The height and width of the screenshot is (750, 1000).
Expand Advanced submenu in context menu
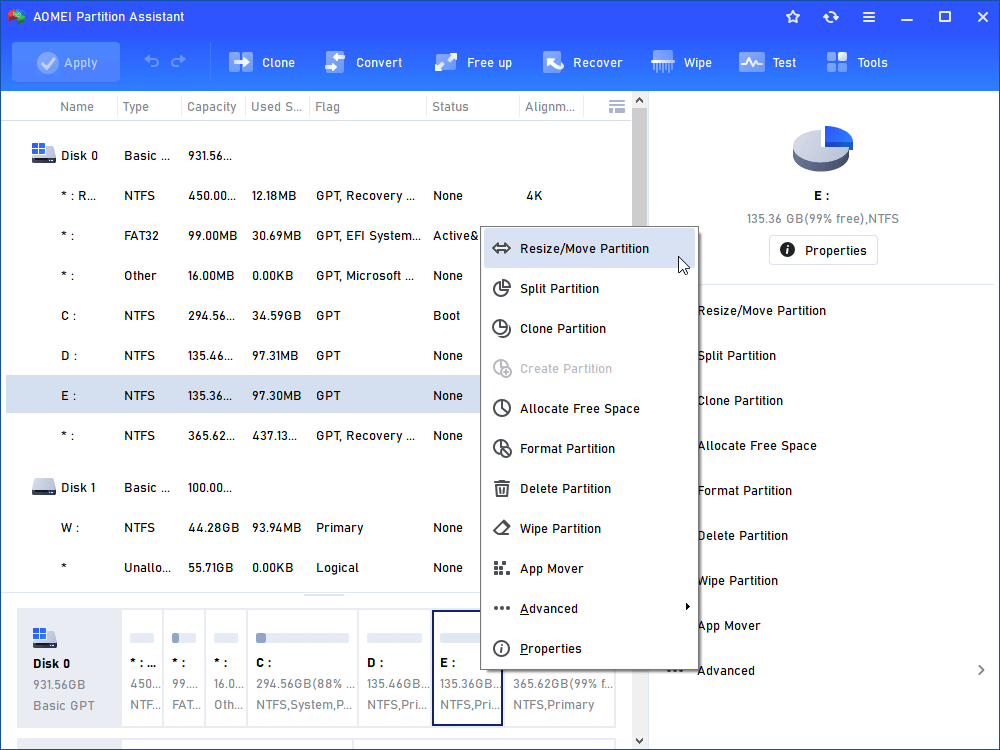pyautogui.click(x=589, y=609)
